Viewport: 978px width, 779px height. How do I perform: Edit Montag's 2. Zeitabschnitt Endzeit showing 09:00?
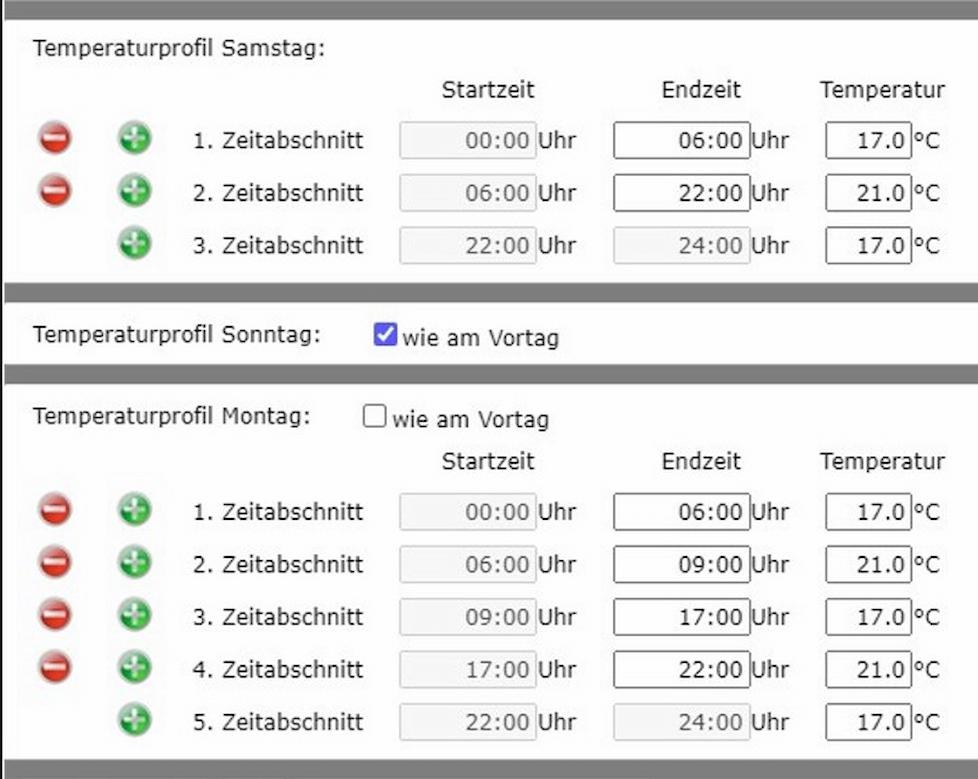tap(681, 563)
